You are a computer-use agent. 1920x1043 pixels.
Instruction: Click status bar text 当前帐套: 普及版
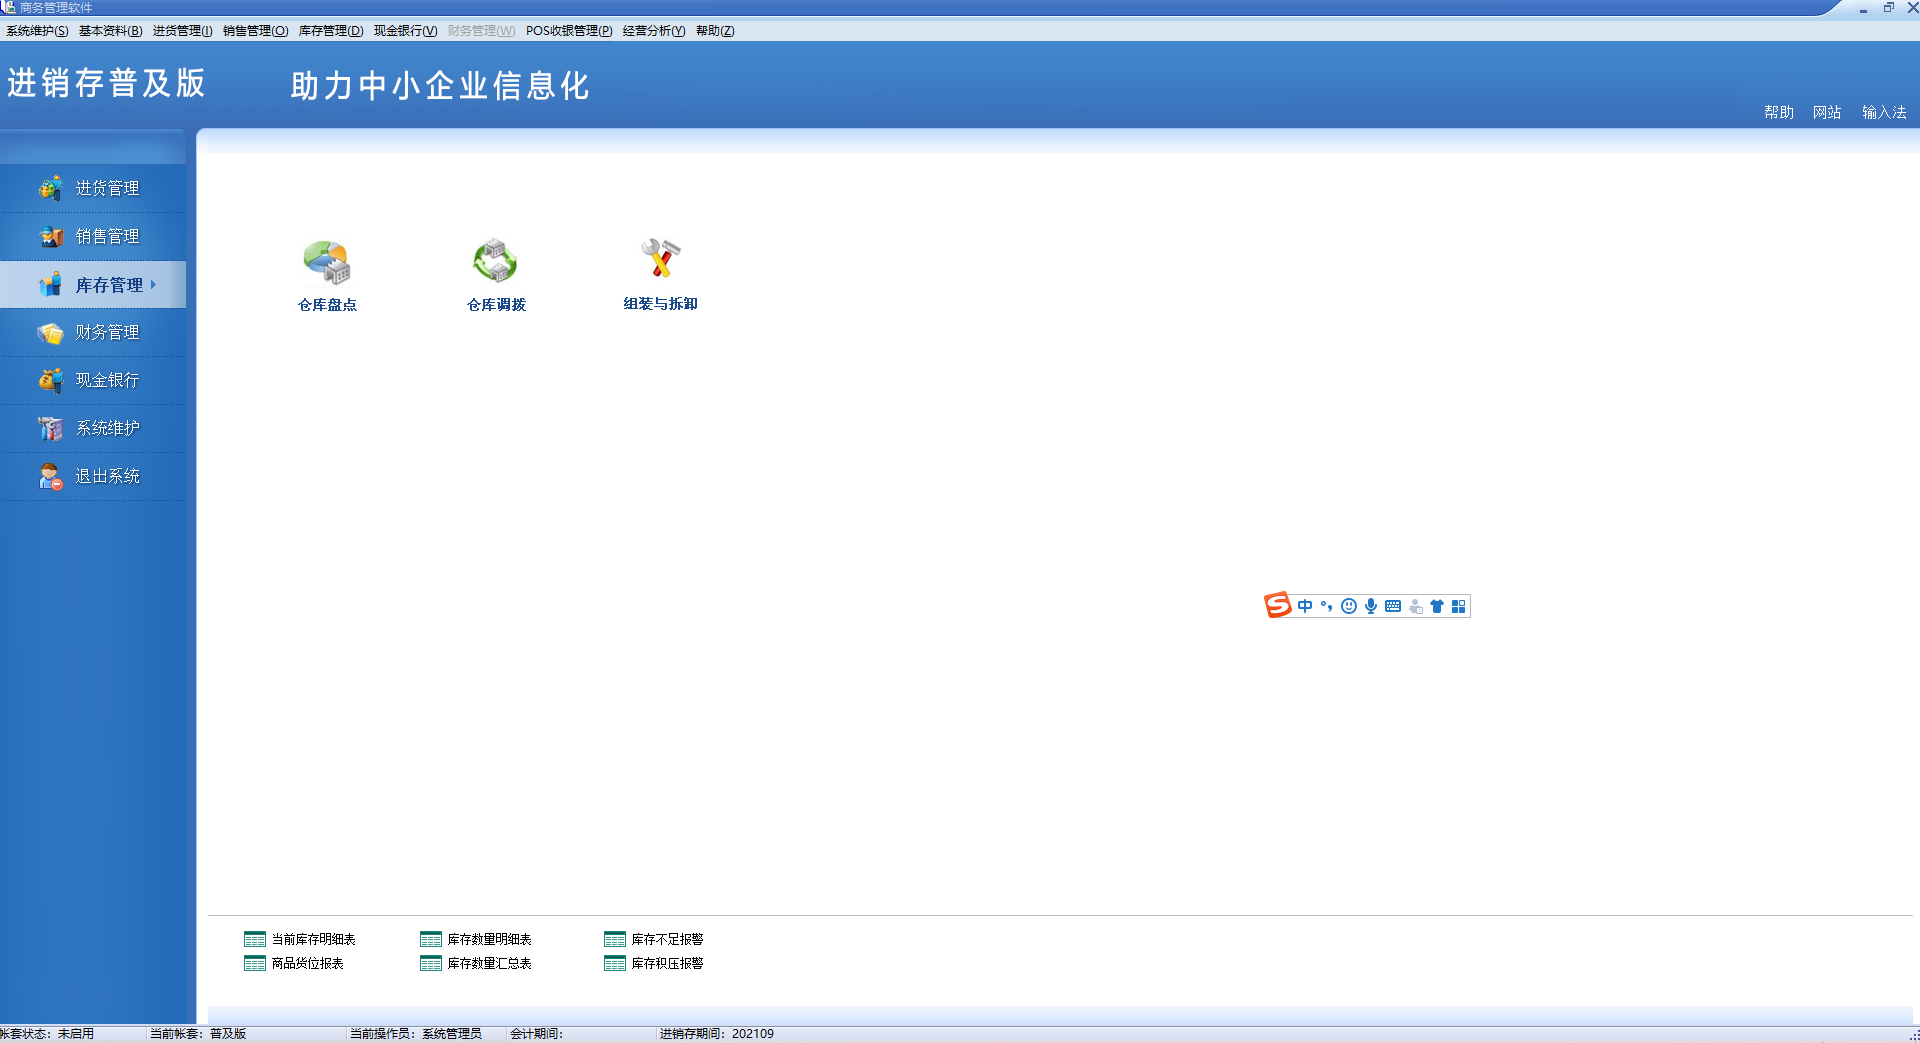tap(198, 1034)
